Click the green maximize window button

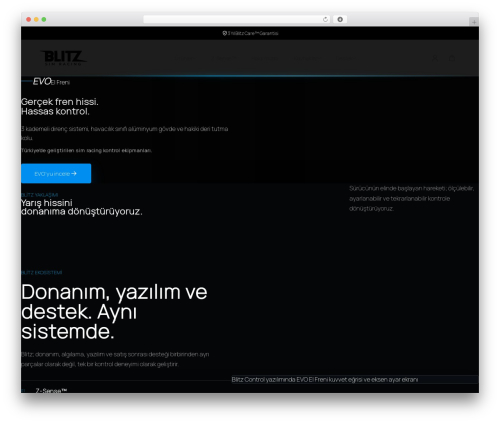[44, 19]
